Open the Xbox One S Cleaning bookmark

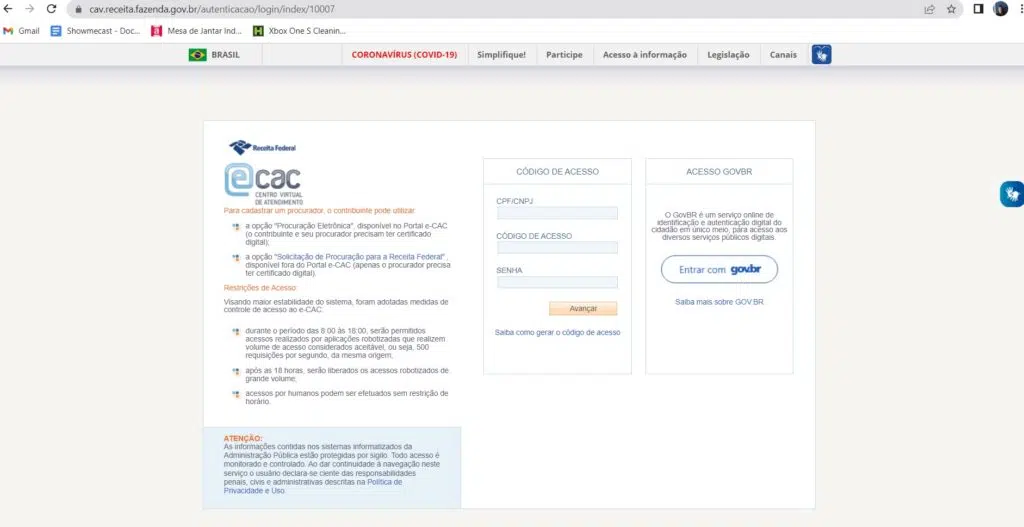click(299, 31)
